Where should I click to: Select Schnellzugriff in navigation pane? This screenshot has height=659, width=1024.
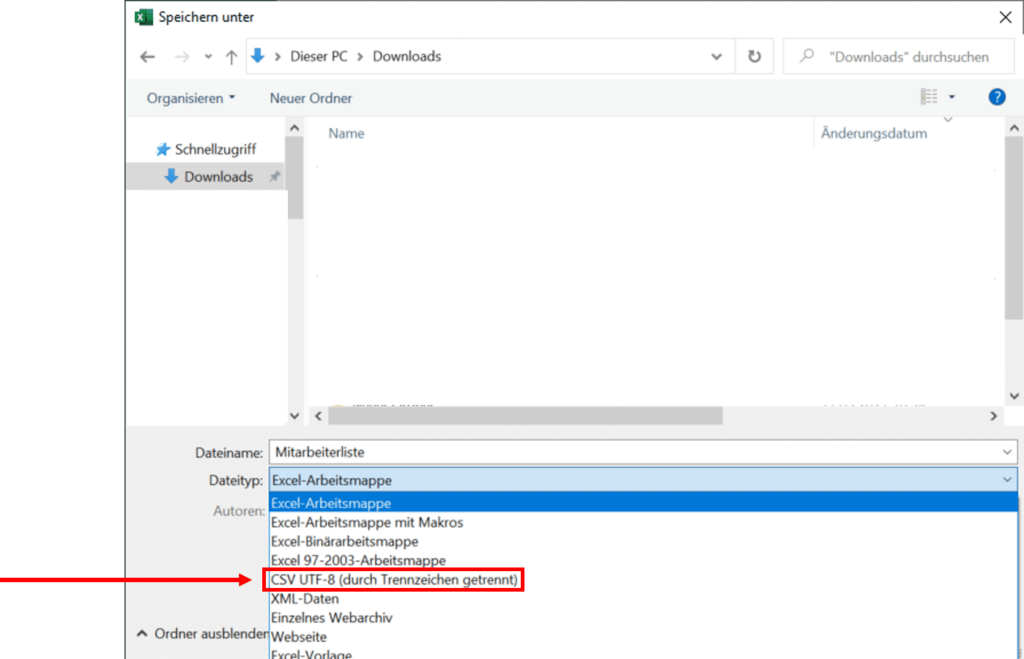[214, 150]
